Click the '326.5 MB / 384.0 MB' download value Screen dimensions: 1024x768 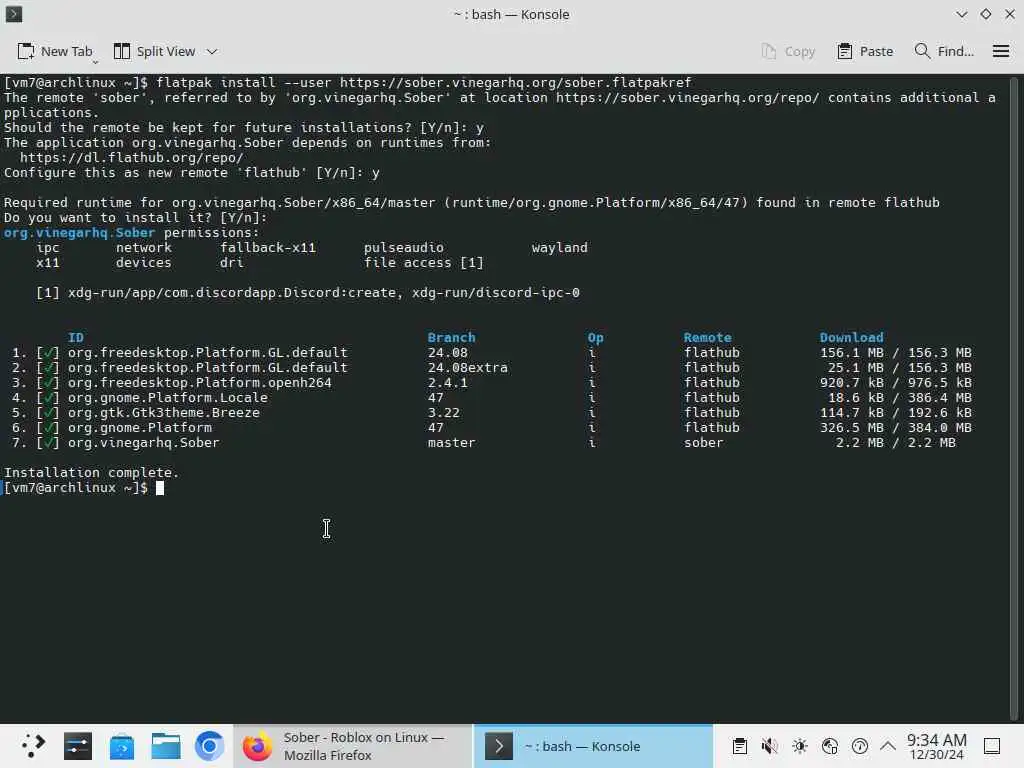coord(895,427)
